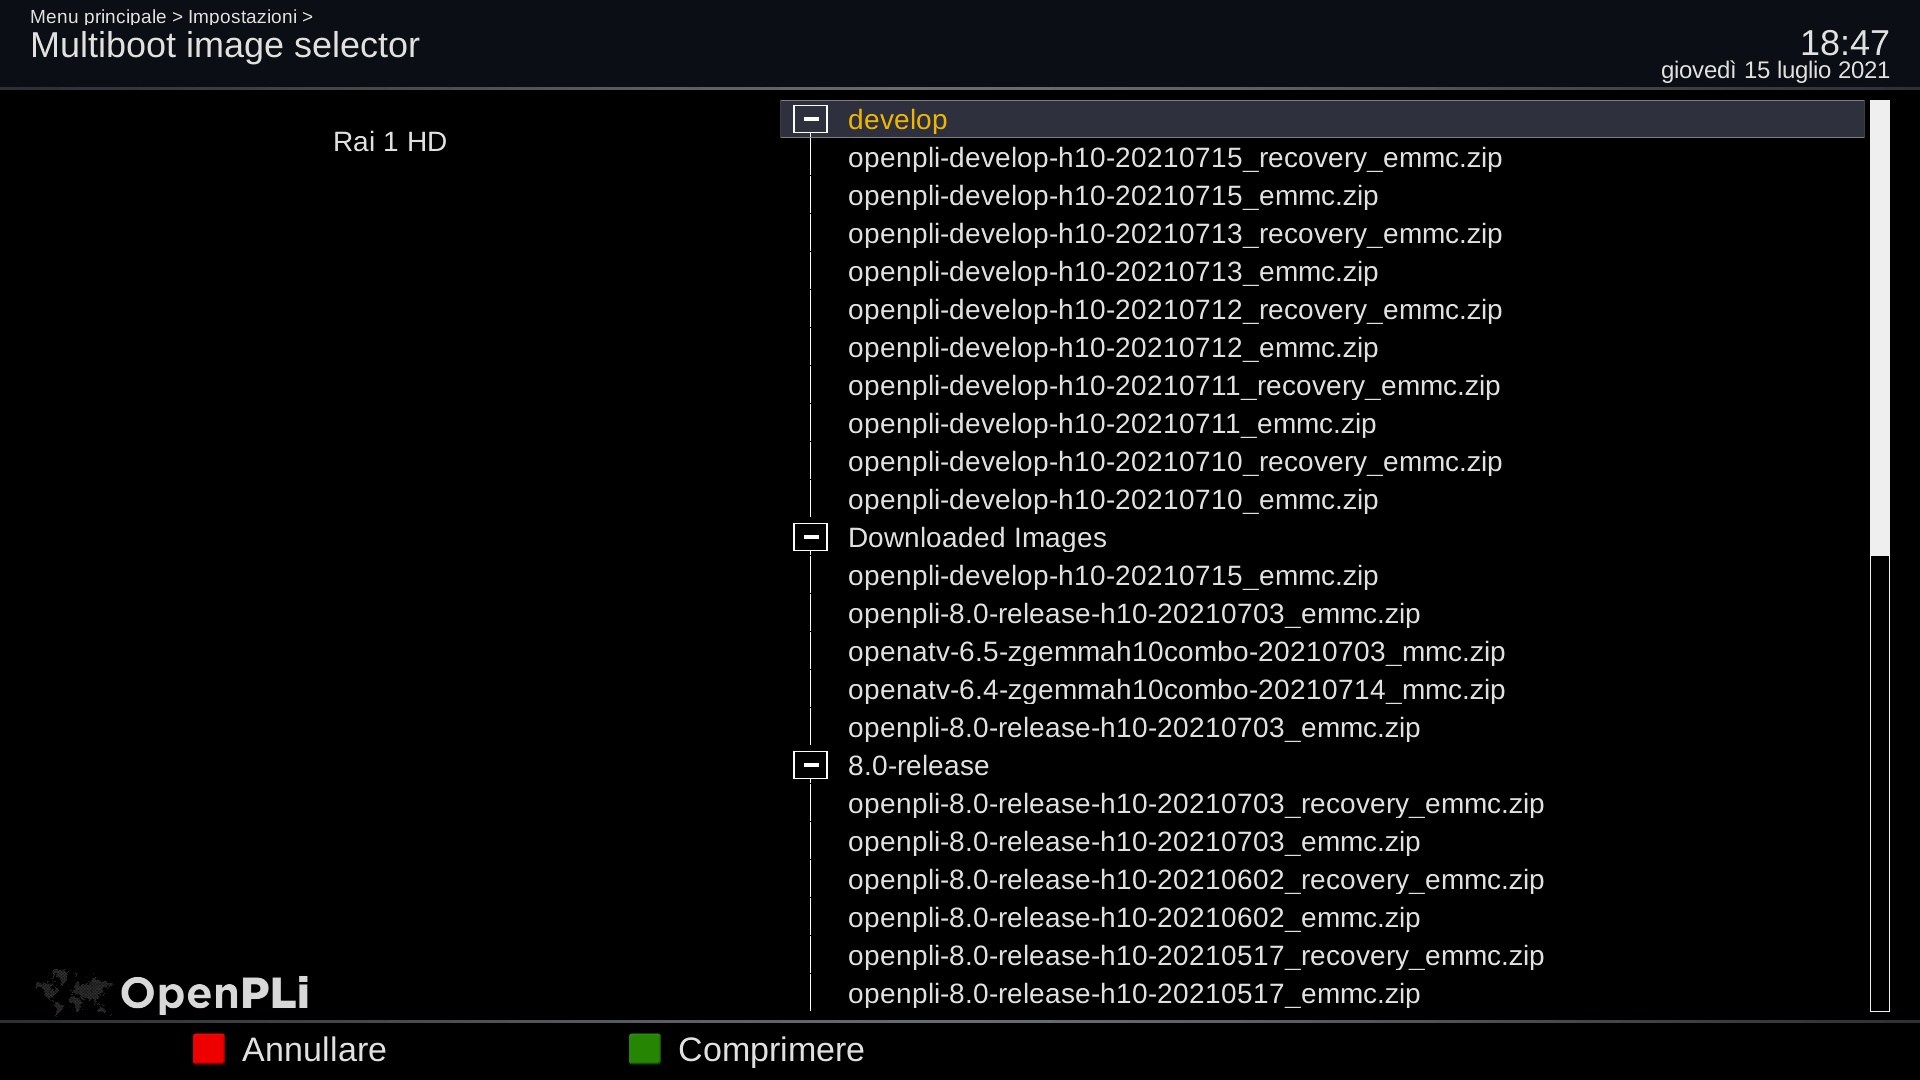
Task: Select openpli-8.0-release-h10-20210602_recovery_emmc.zip
Action: pos(1195,880)
